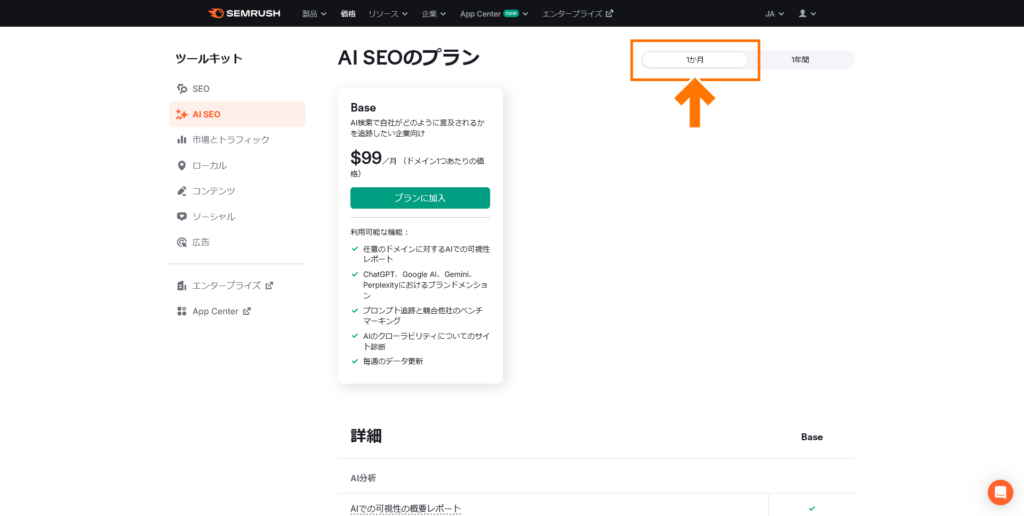Viewport: 1024px width, 516px height.
Task: Go to 価格 in the top navigation
Action: [348, 14]
